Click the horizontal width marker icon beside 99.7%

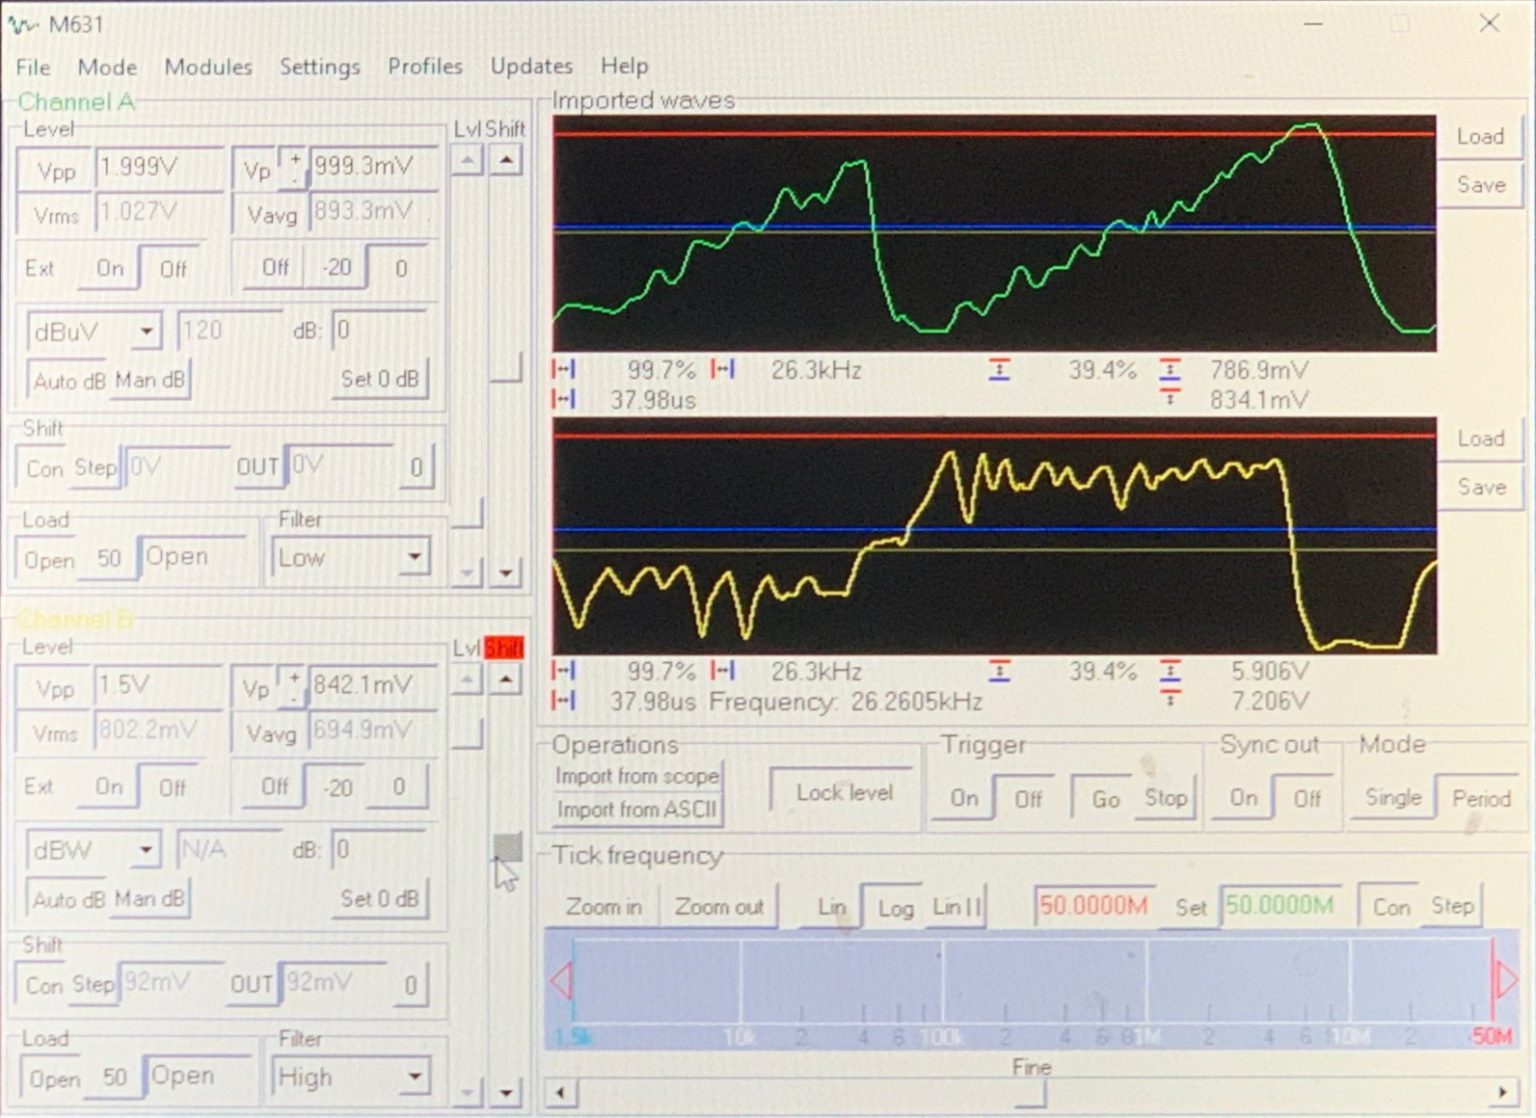point(565,369)
